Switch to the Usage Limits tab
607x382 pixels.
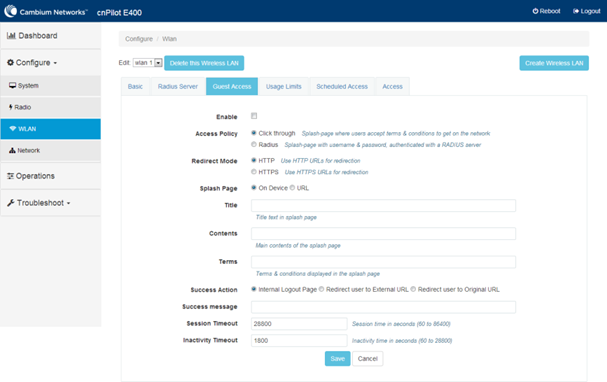(x=284, y=86)
